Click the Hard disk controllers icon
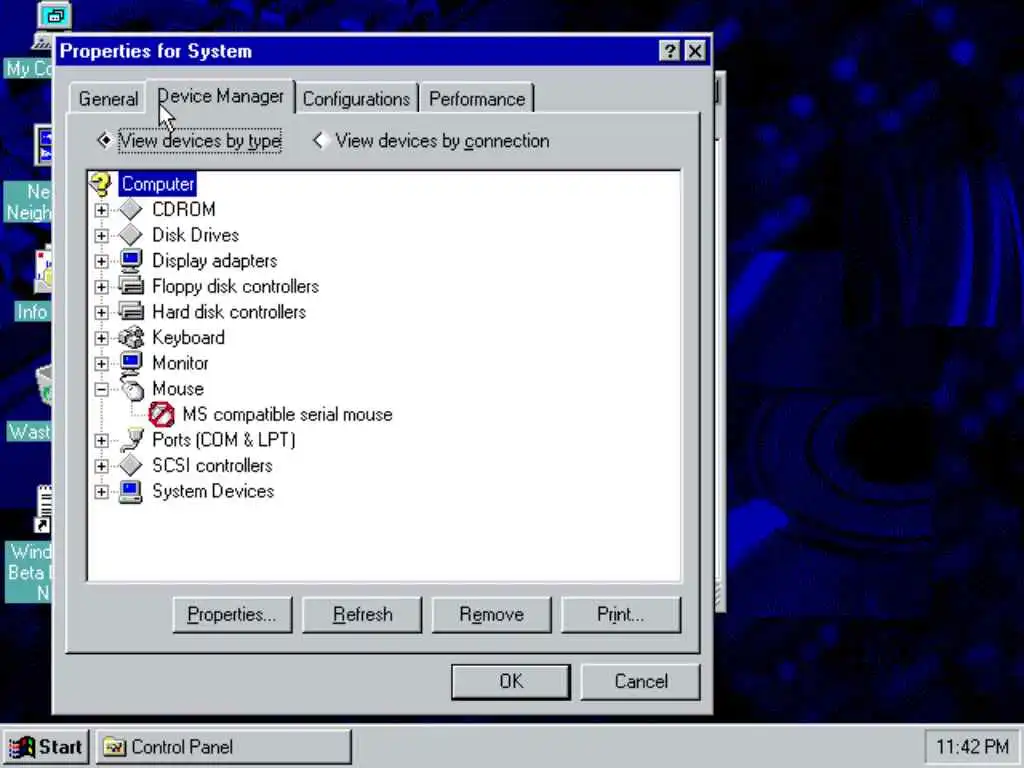Viewport: 1024px width, 768px height. click(131, 312)
